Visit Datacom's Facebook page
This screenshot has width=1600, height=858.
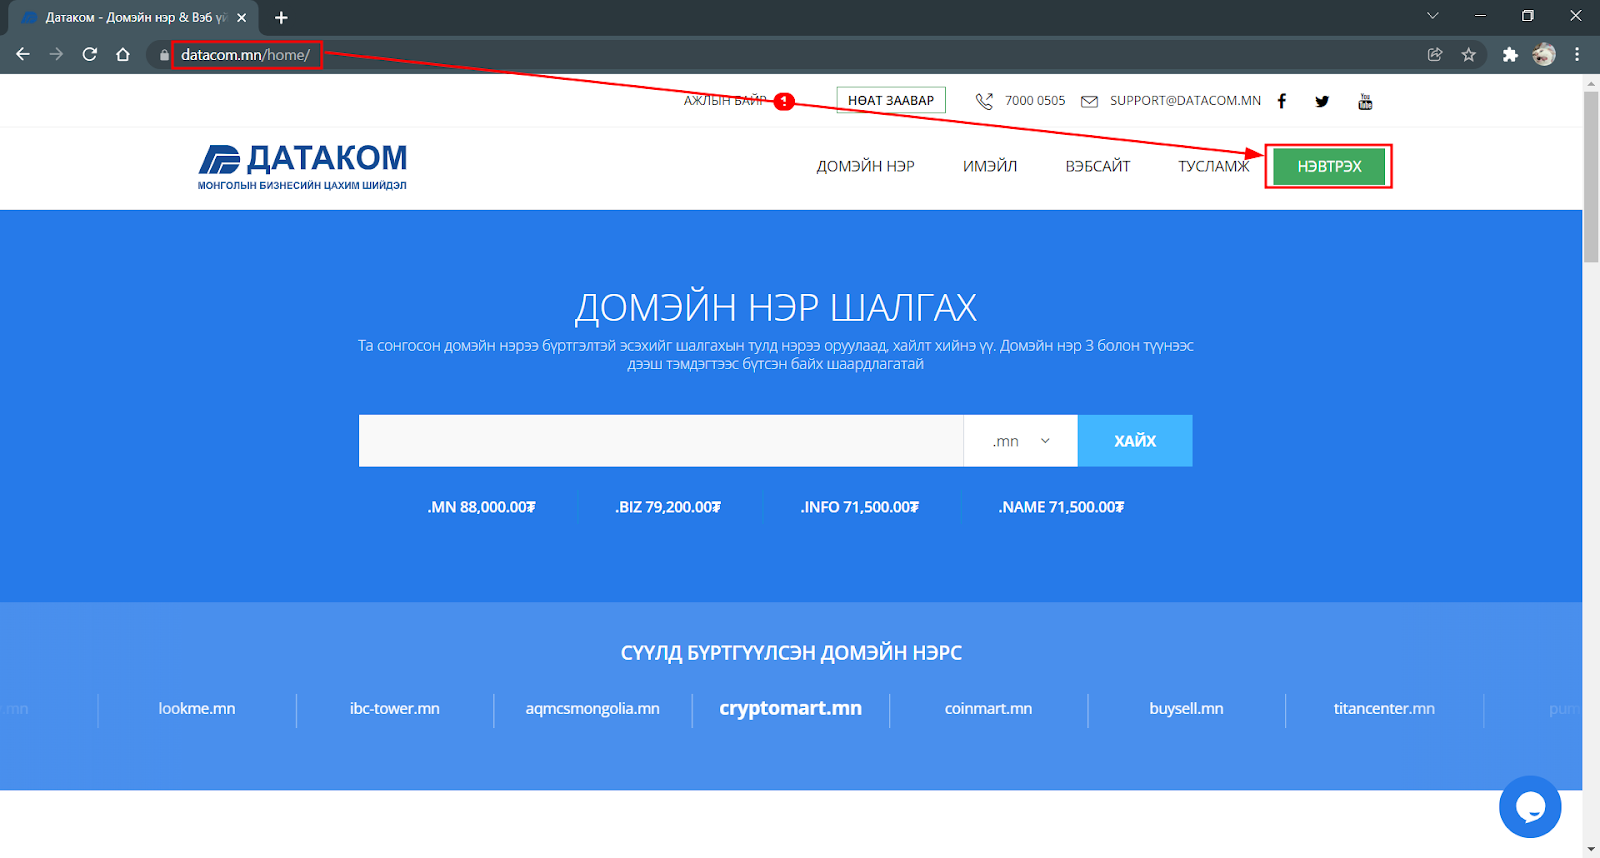coord(1282,101)
